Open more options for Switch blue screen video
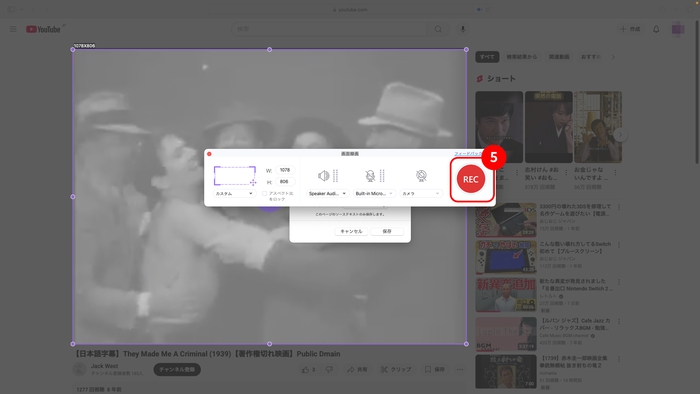 point(619,245)
